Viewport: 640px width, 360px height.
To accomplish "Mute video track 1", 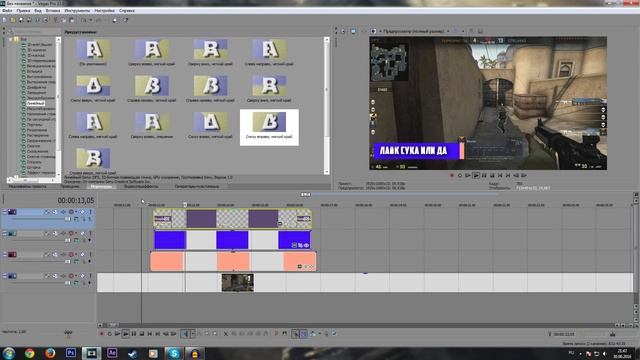I will pyautogui.click(x=82, y=212).
